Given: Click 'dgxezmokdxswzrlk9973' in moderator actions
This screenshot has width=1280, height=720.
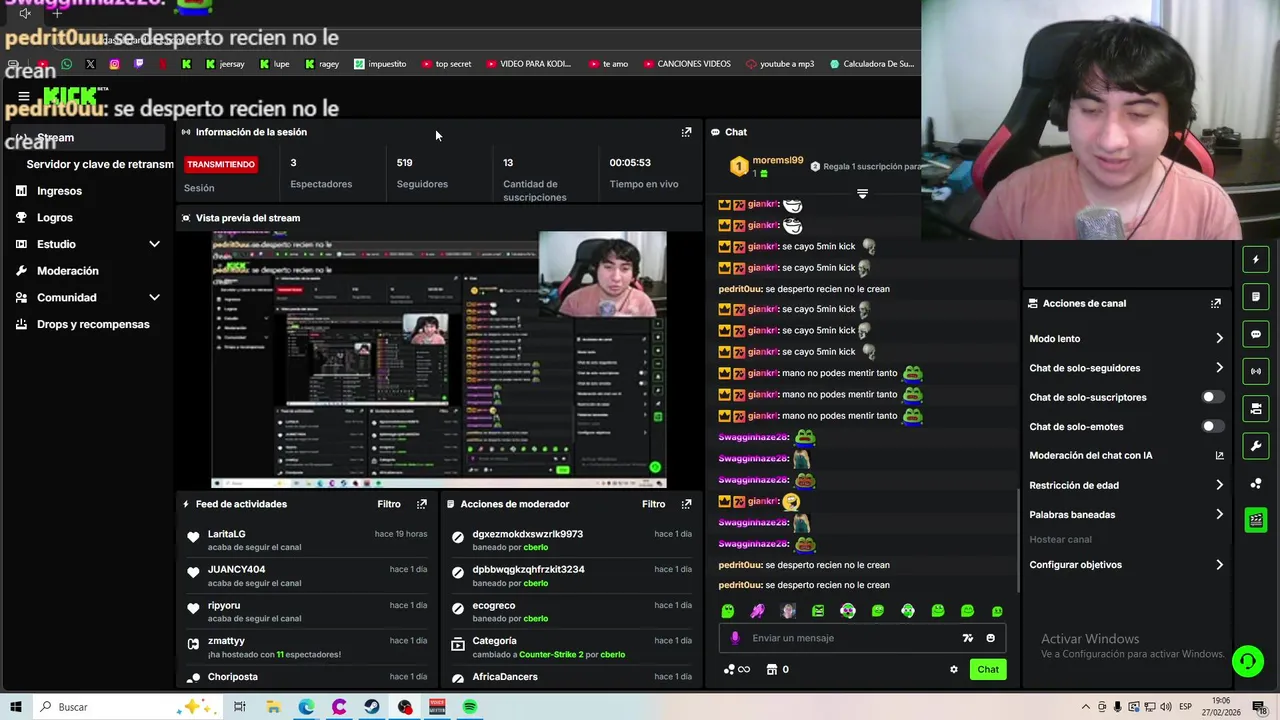Looking at the screenshot, I should 527,534.
